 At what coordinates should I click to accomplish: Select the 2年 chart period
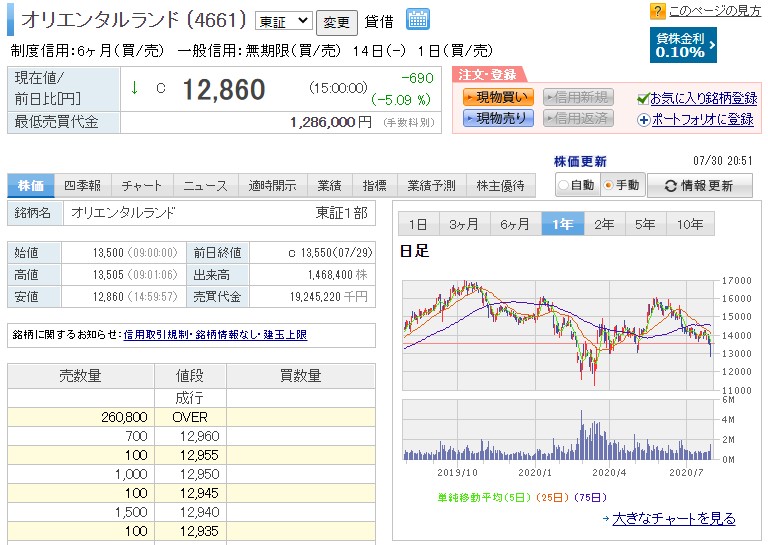point(604,224)
